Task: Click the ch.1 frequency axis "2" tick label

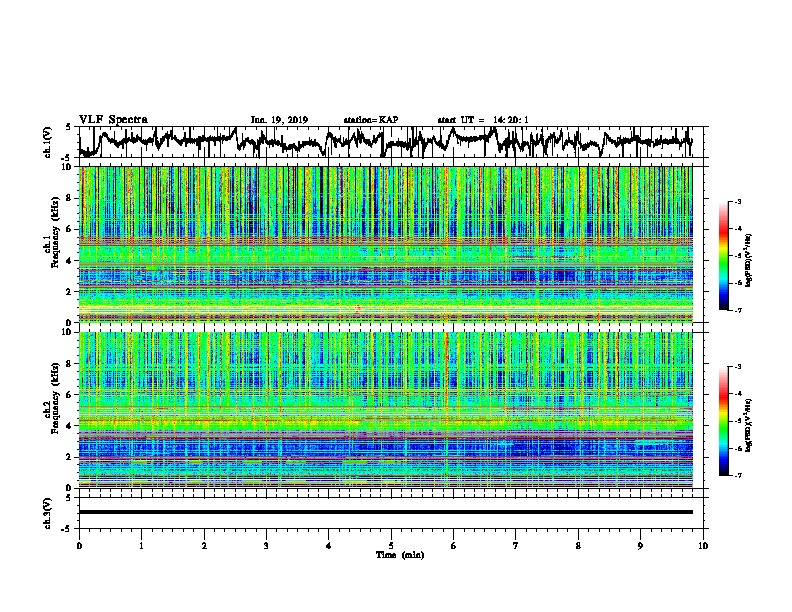Action: point(70,292)
